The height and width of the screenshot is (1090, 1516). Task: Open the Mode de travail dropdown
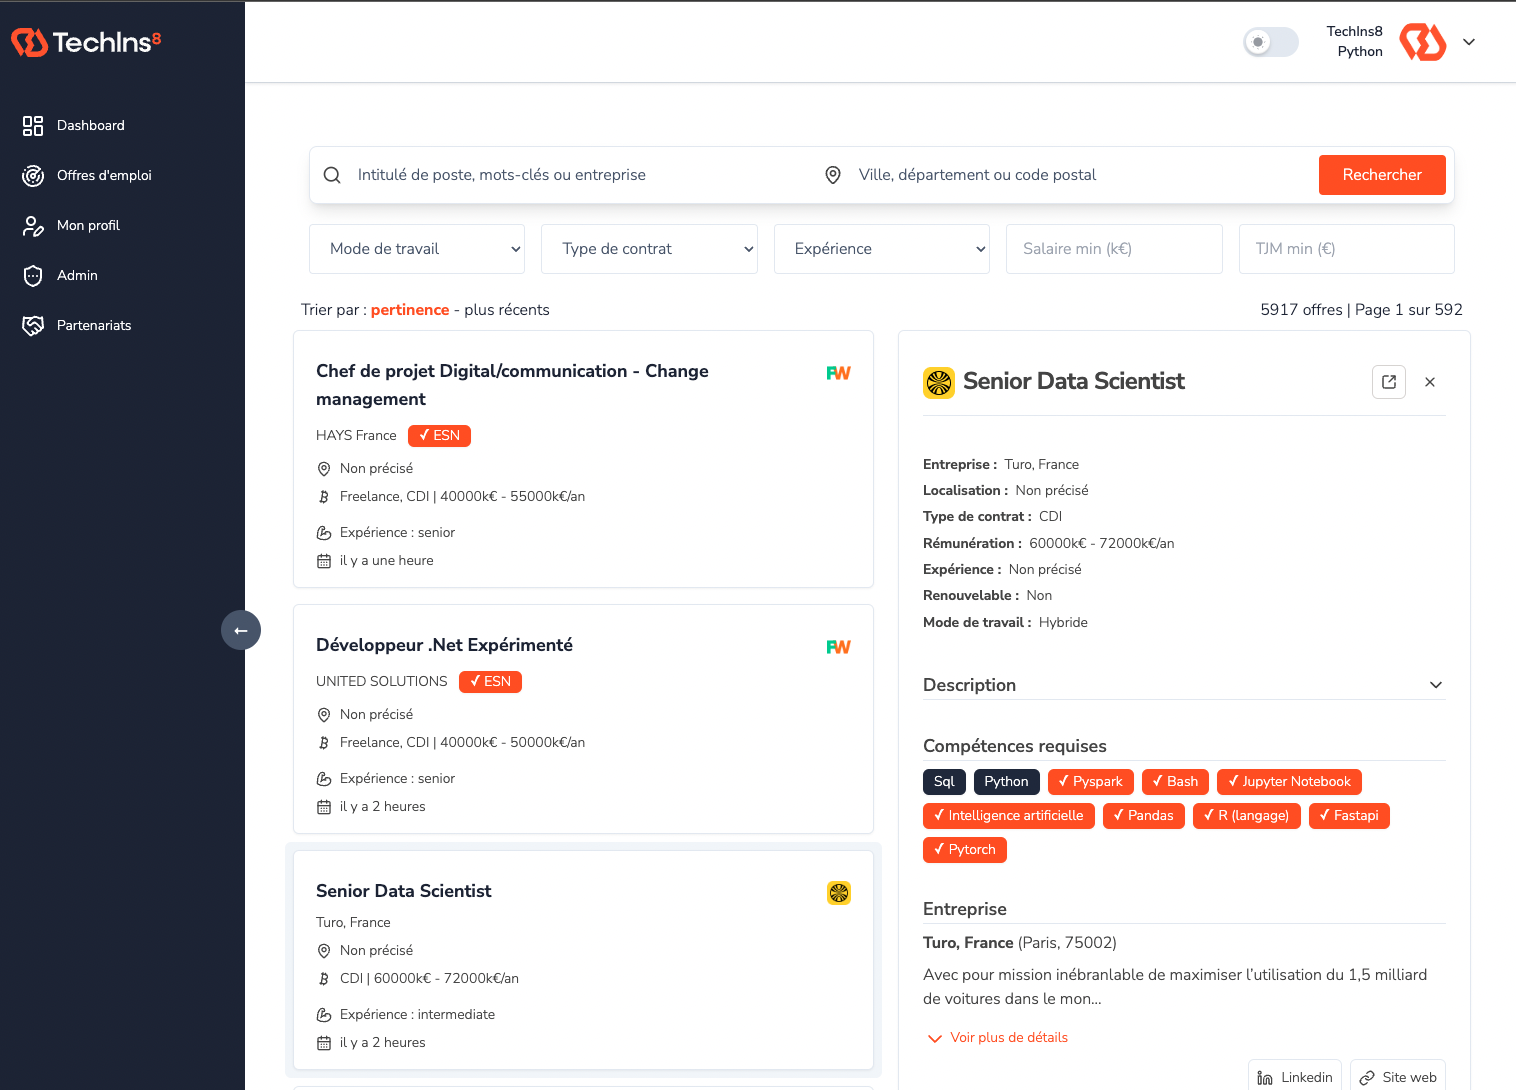pos(417,249)
